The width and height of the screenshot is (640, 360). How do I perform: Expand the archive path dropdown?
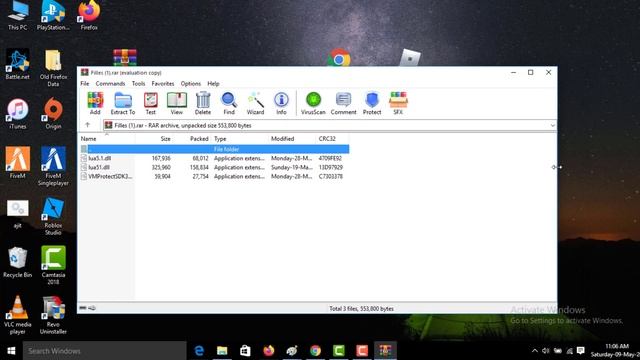(552, 125)
